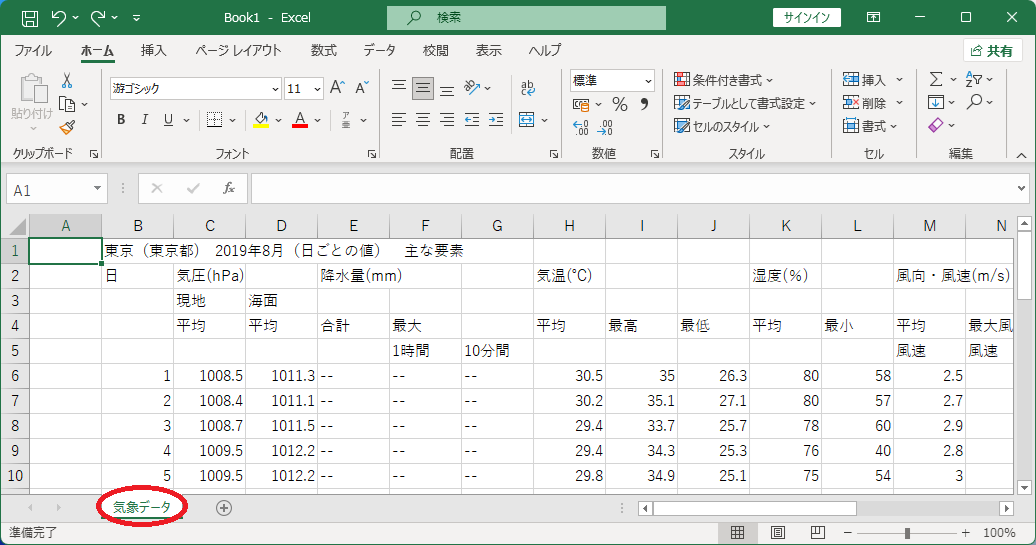Open the insert function fx dialog

[229, 189]
